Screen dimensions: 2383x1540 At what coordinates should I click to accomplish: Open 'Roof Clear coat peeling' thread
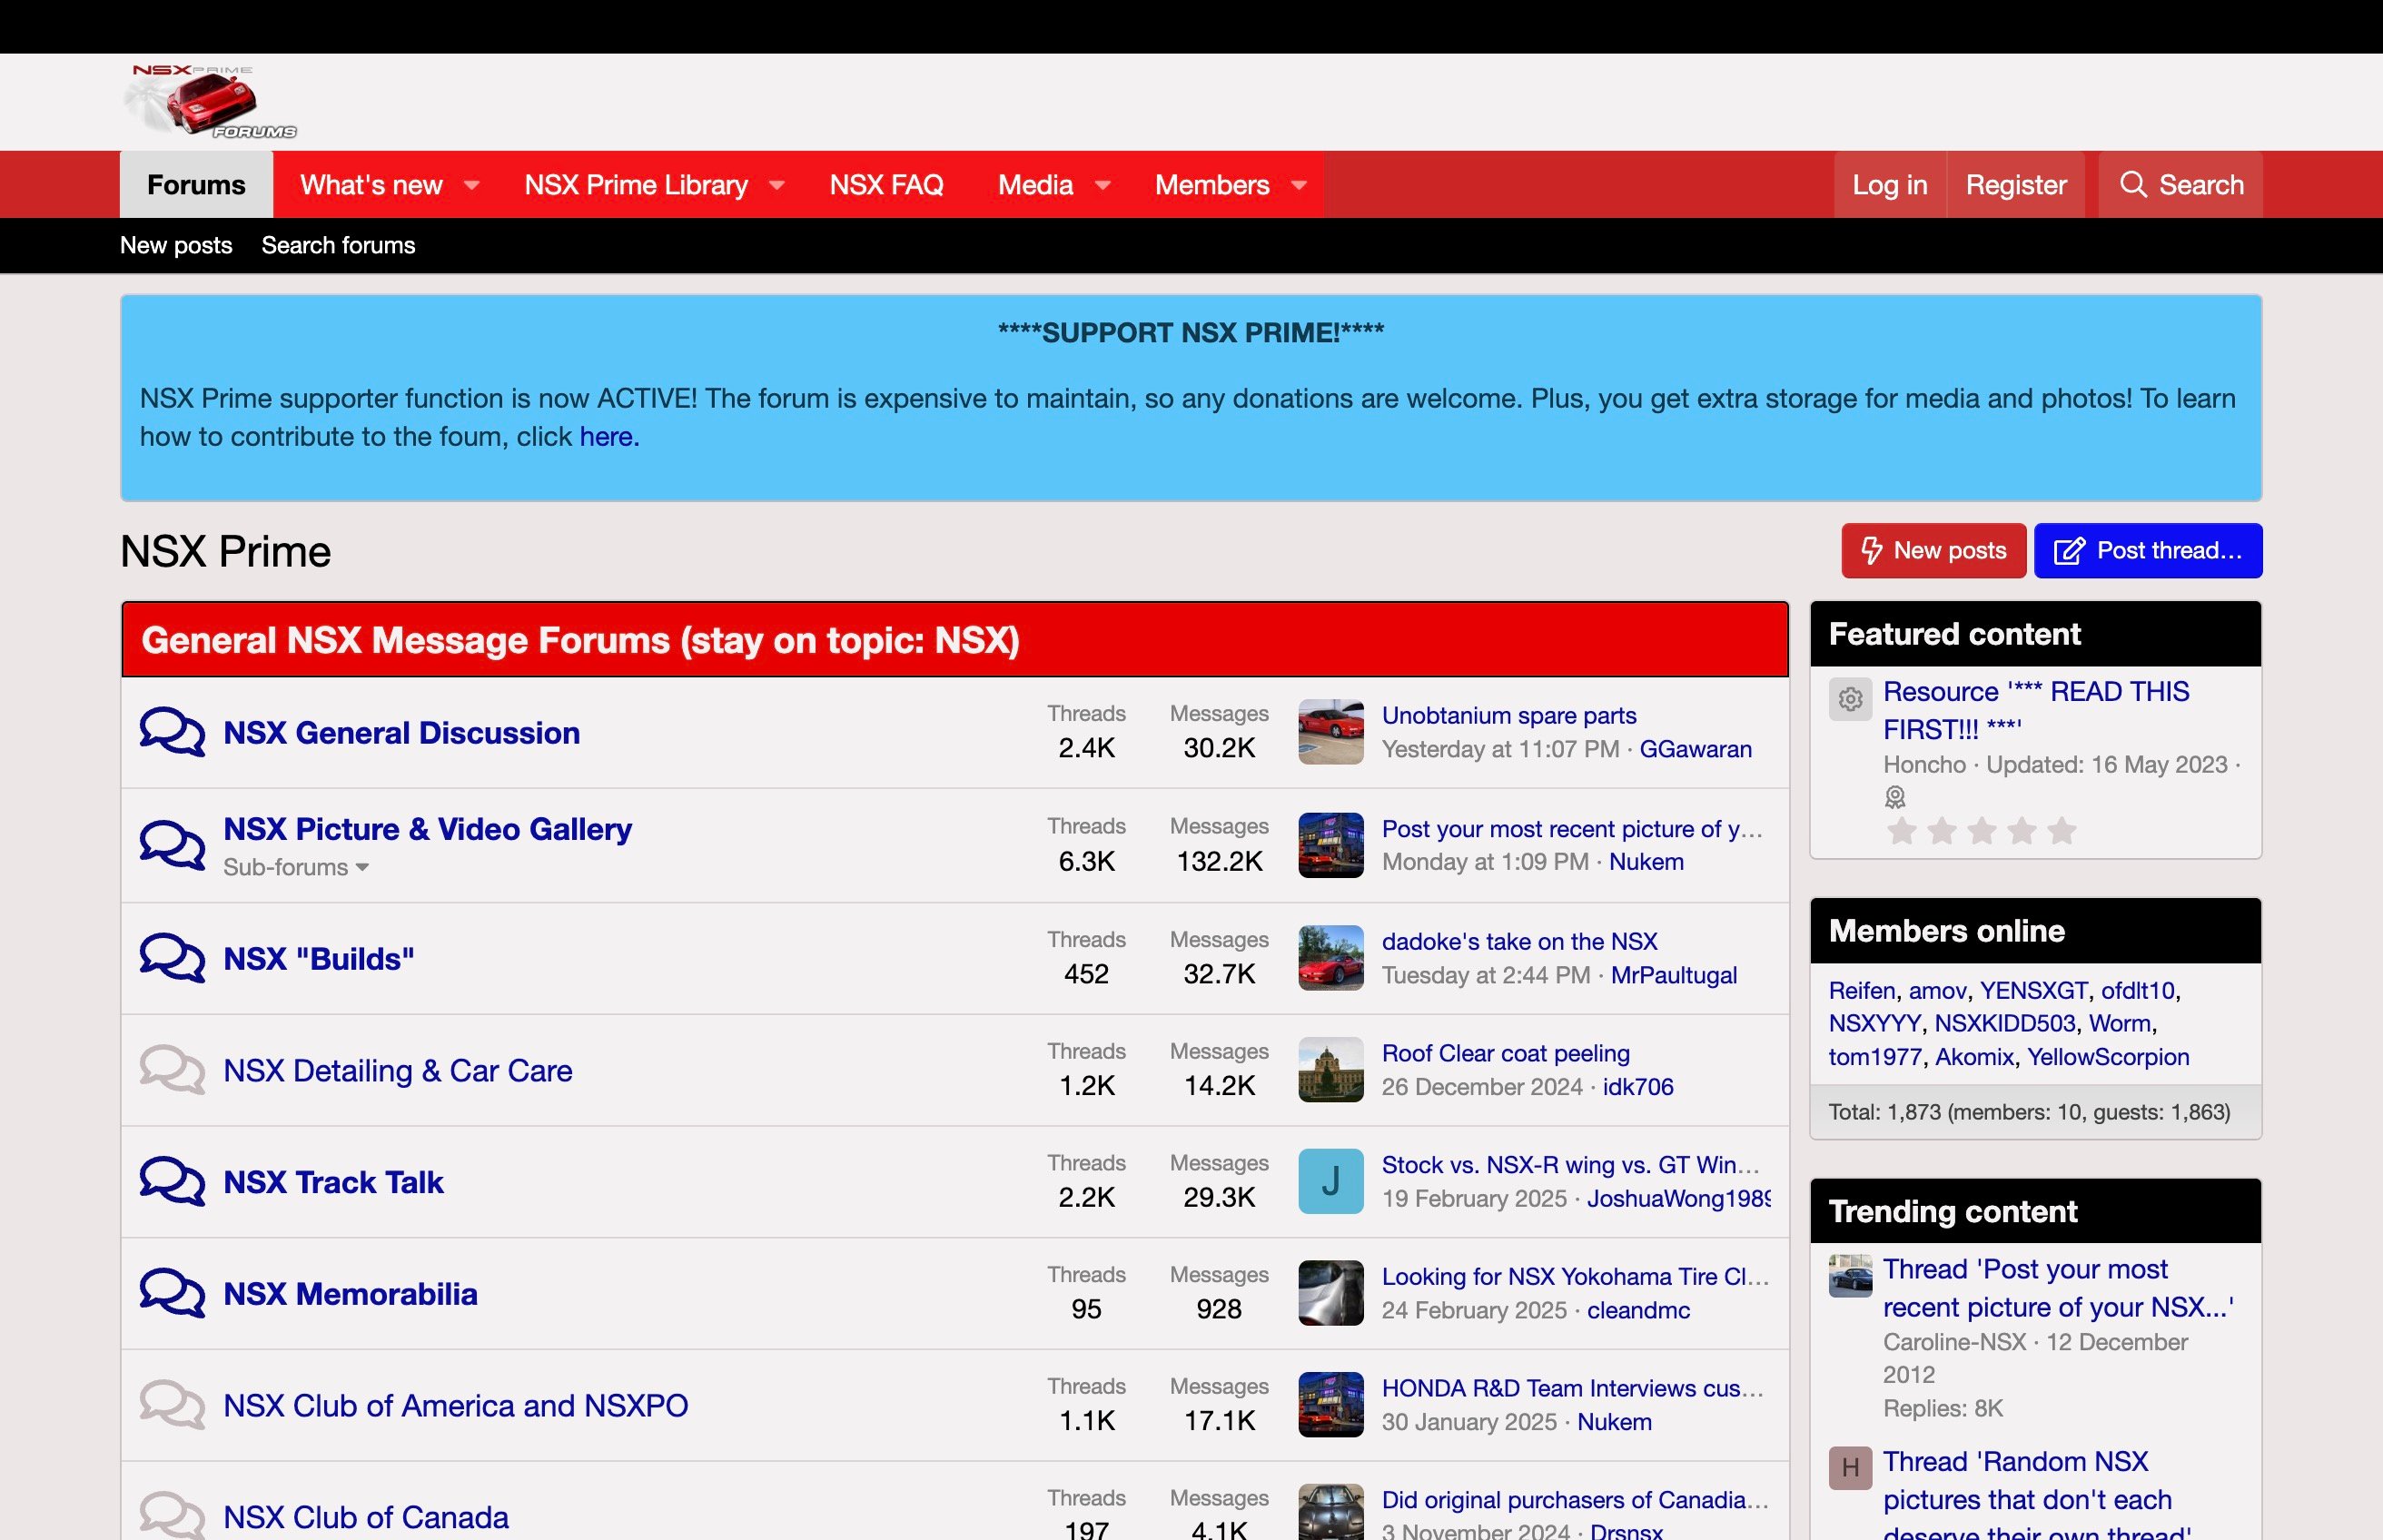tap(1505, 1053)
